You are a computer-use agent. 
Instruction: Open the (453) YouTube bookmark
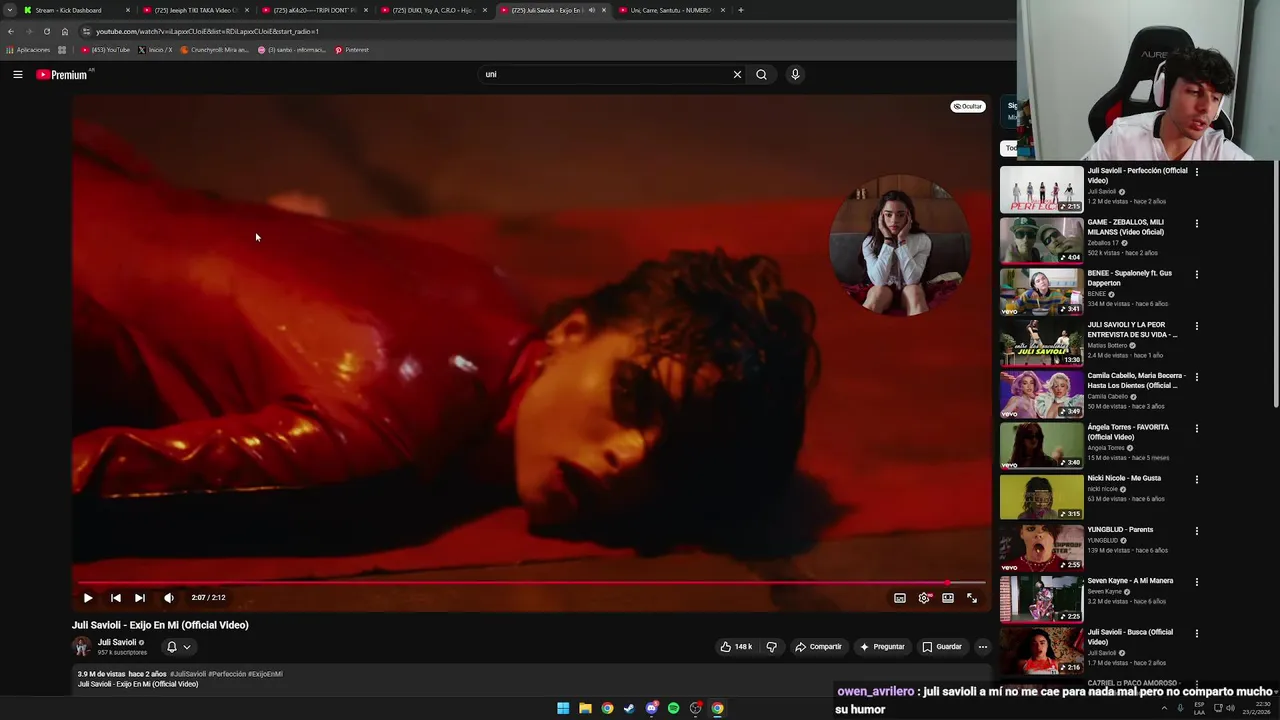[x=106, y=50]
